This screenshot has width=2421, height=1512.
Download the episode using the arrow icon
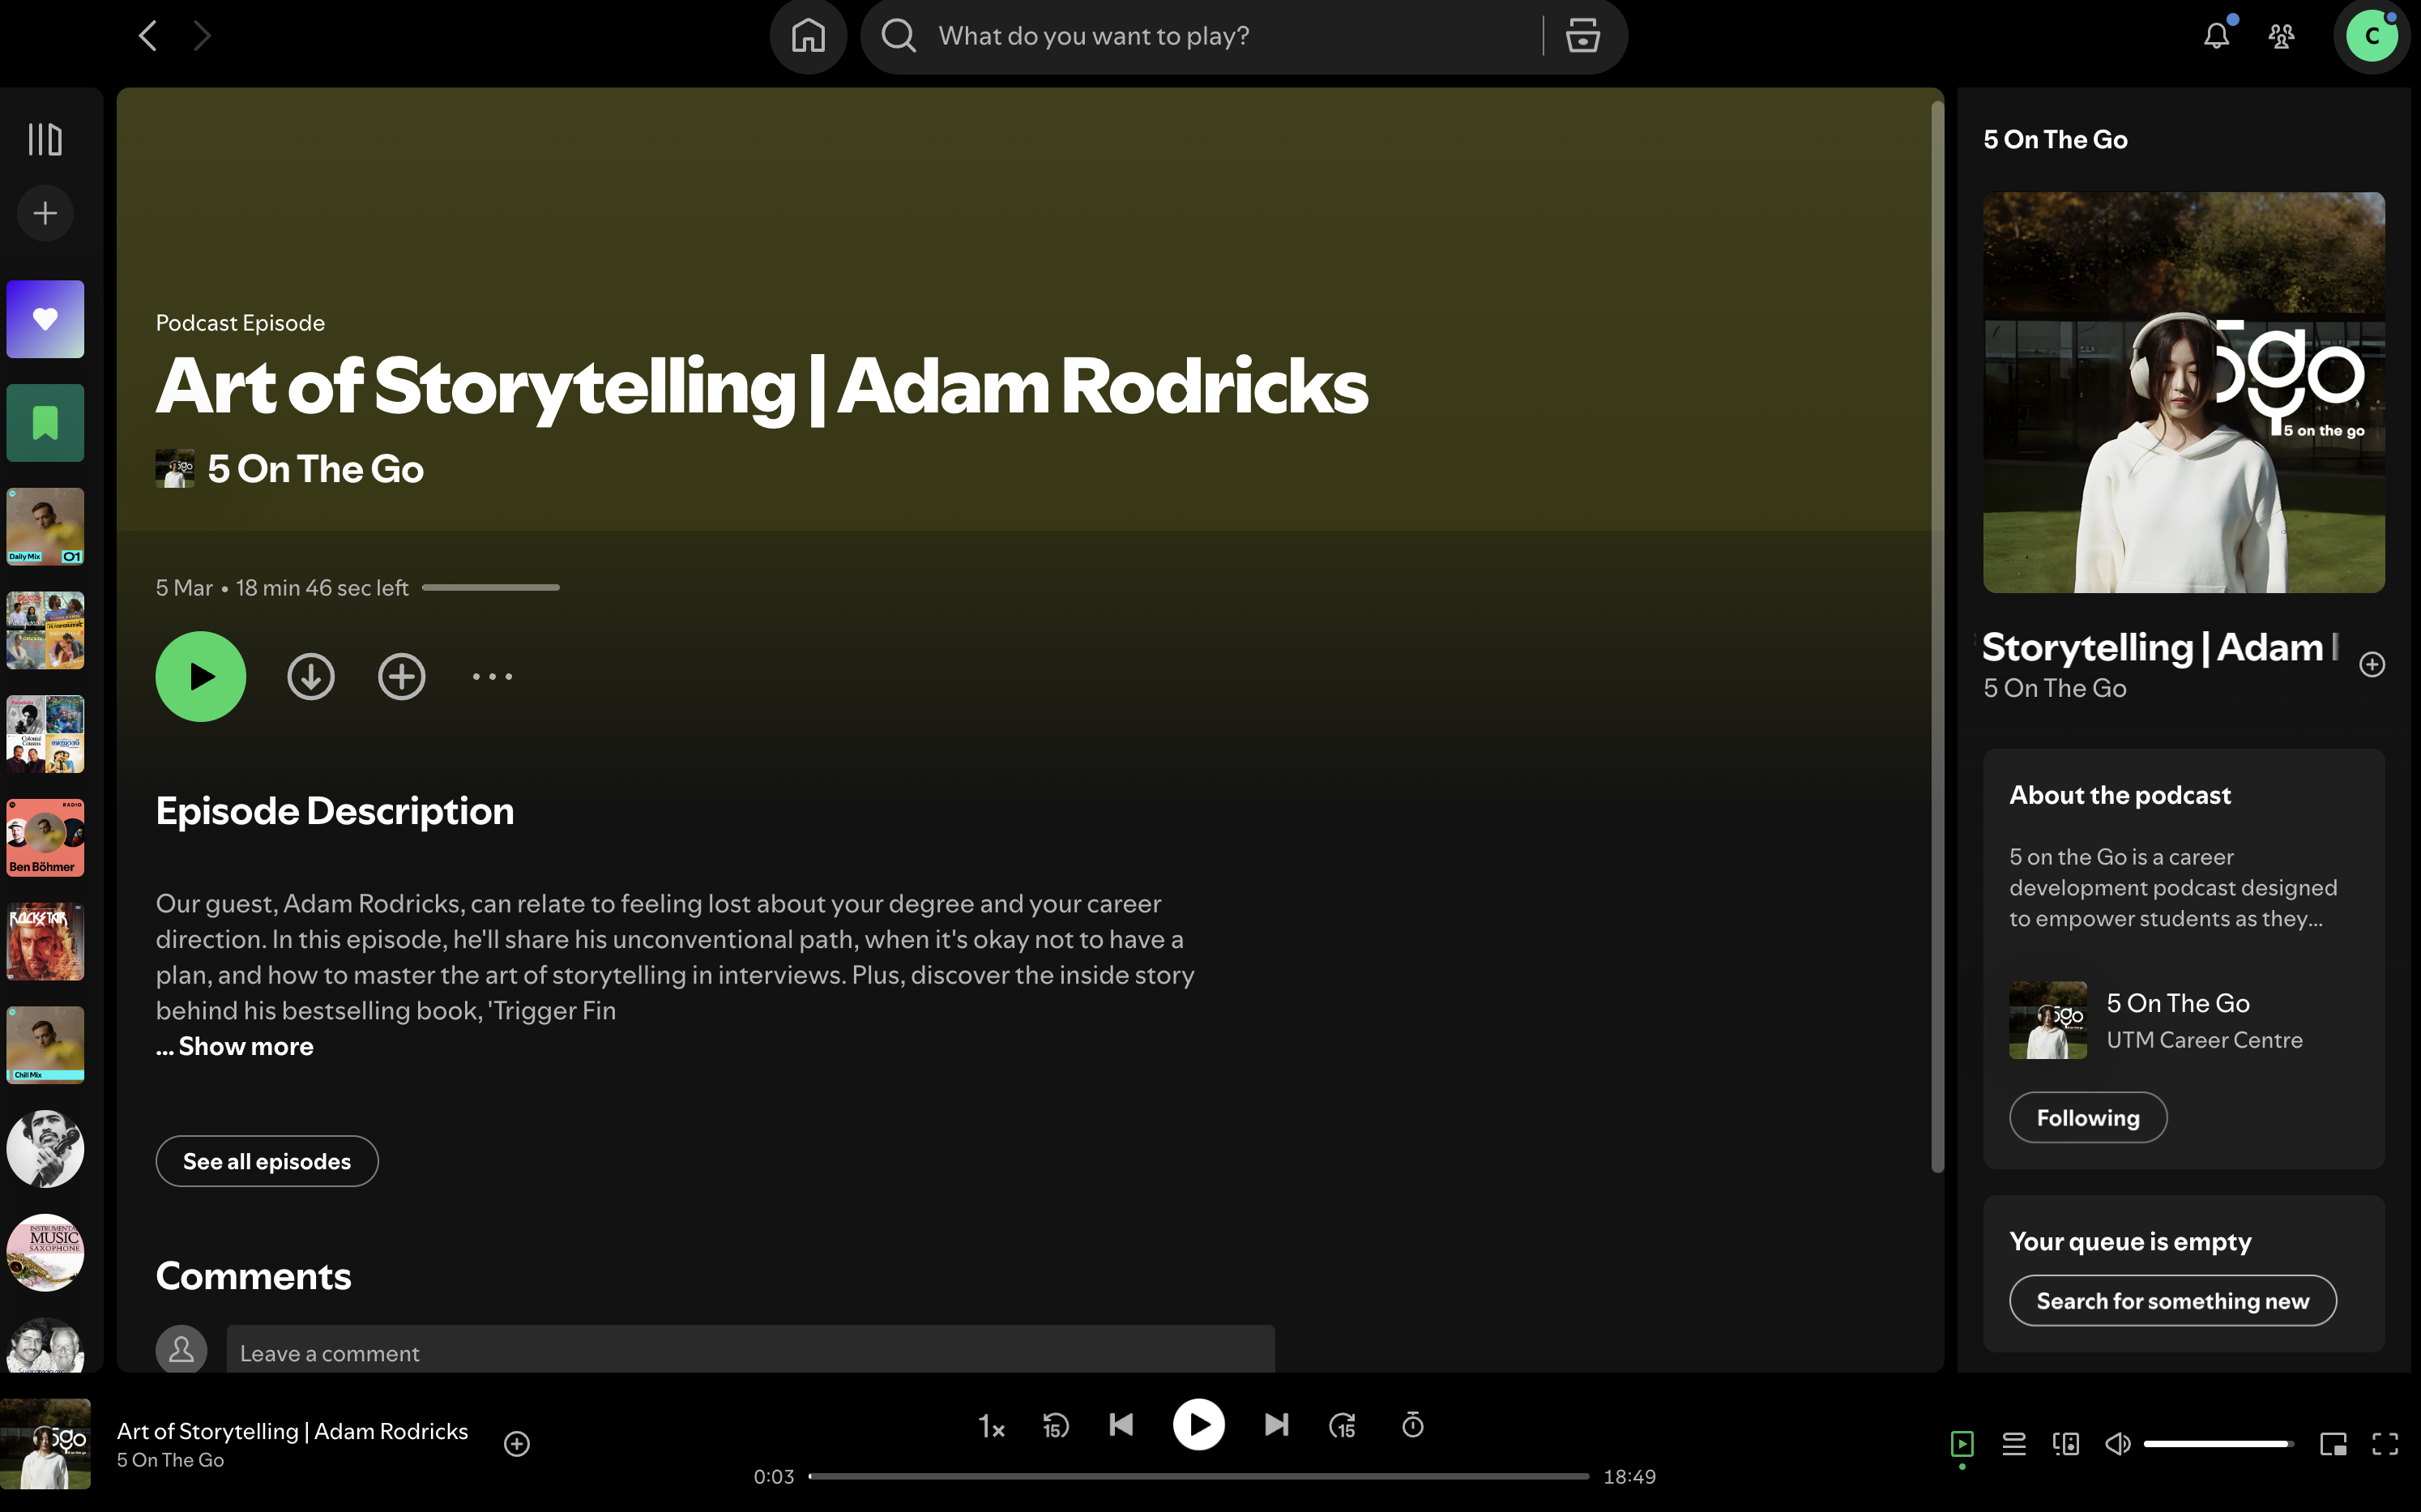(311, 677)
